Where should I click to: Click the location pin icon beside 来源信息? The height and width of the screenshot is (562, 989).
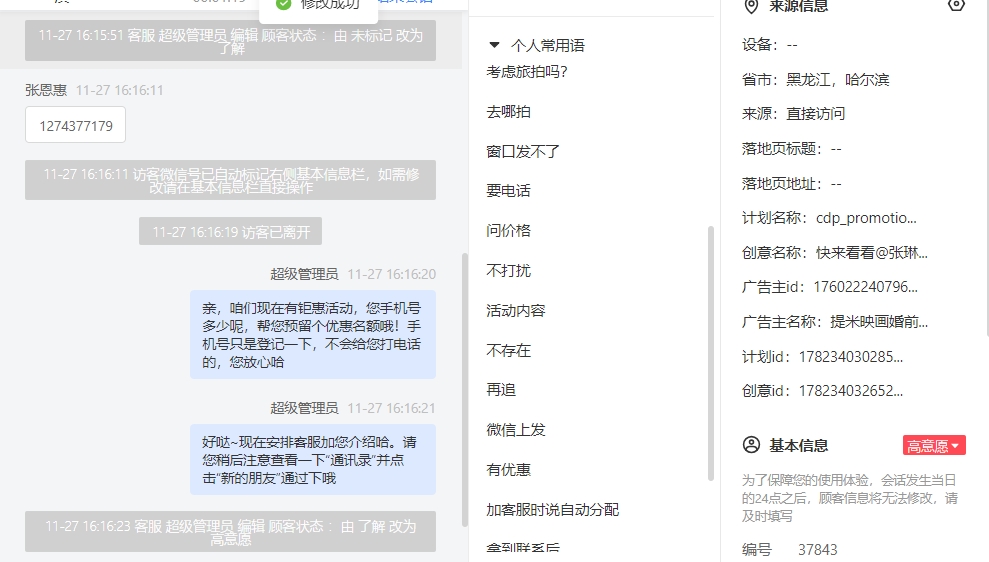point(751,7)
